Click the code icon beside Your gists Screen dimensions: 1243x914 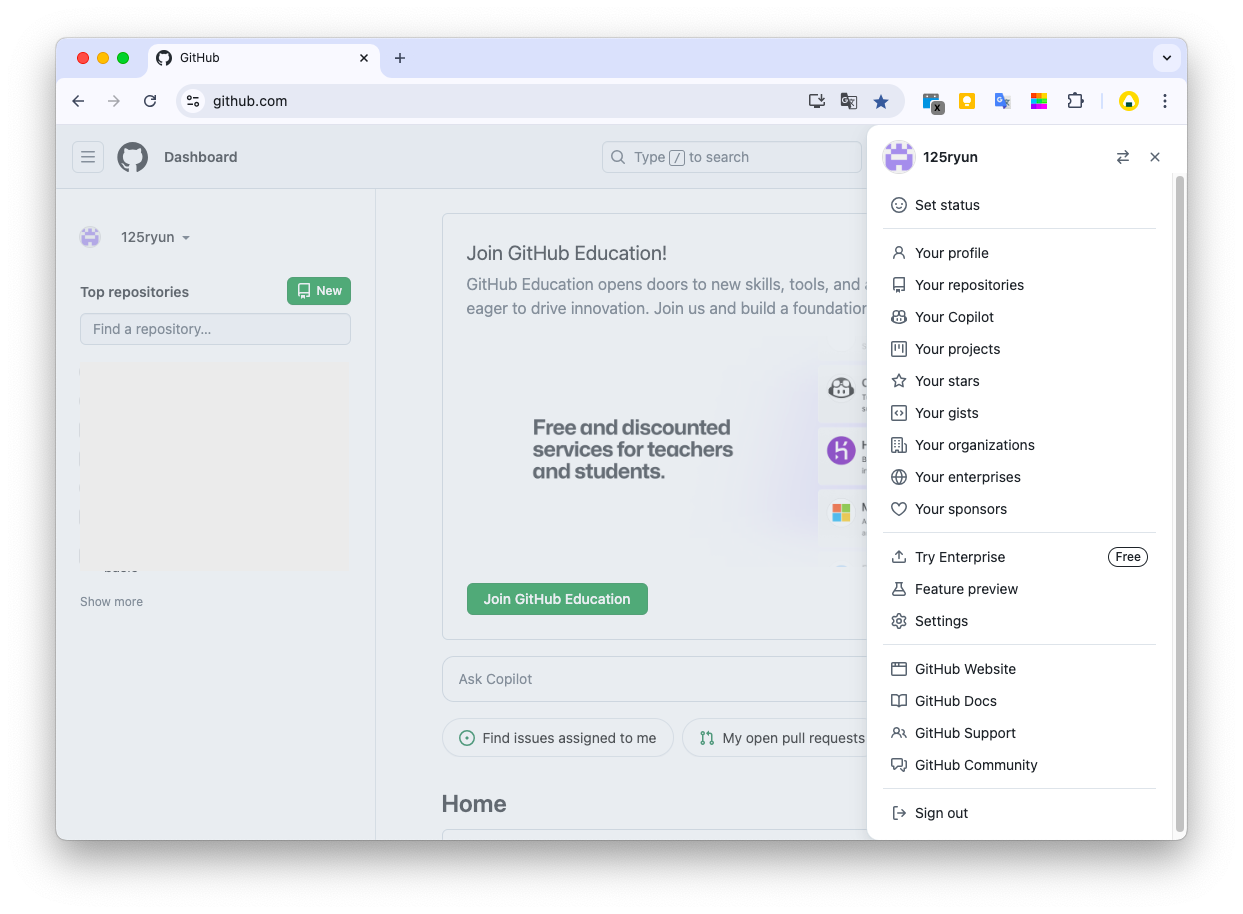coord(899,413)
